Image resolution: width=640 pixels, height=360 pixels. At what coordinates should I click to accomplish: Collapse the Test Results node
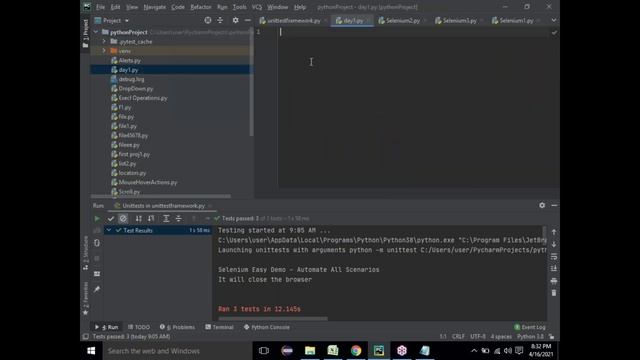109,230
